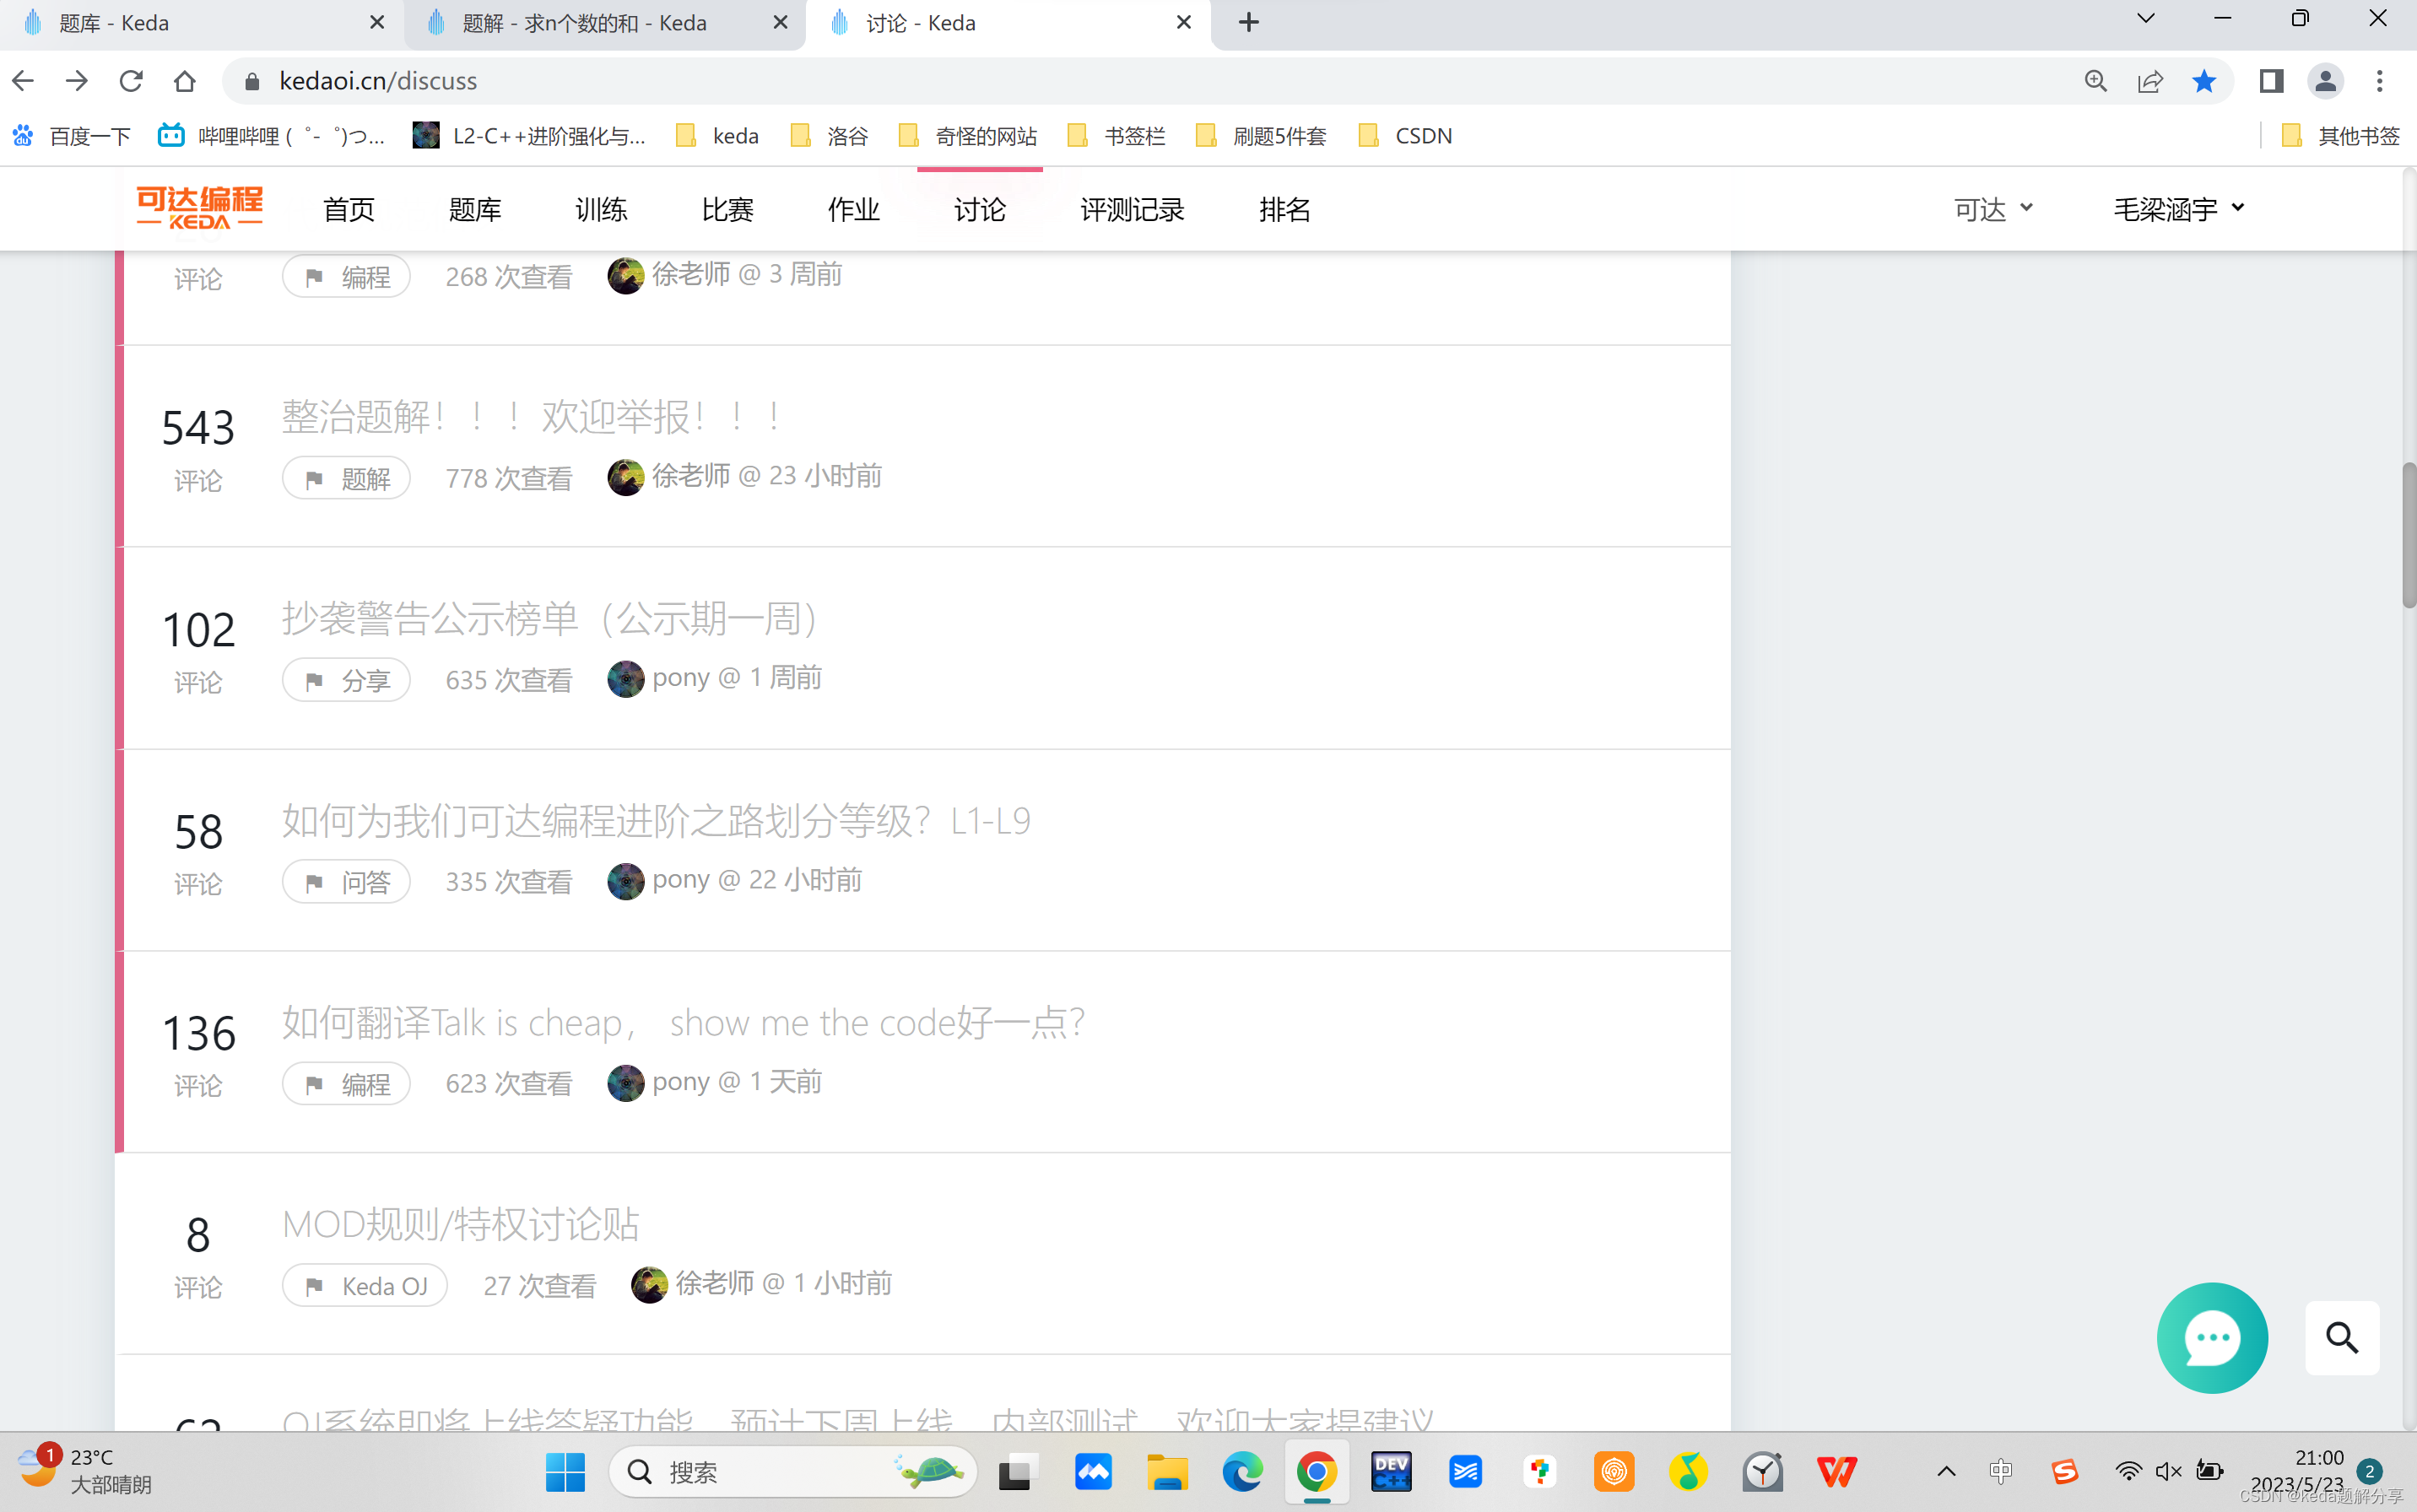This screenshot has width=2417, height=1512.
Task: Toggle muted volume in system tray
Action: pos(2168,1471)
